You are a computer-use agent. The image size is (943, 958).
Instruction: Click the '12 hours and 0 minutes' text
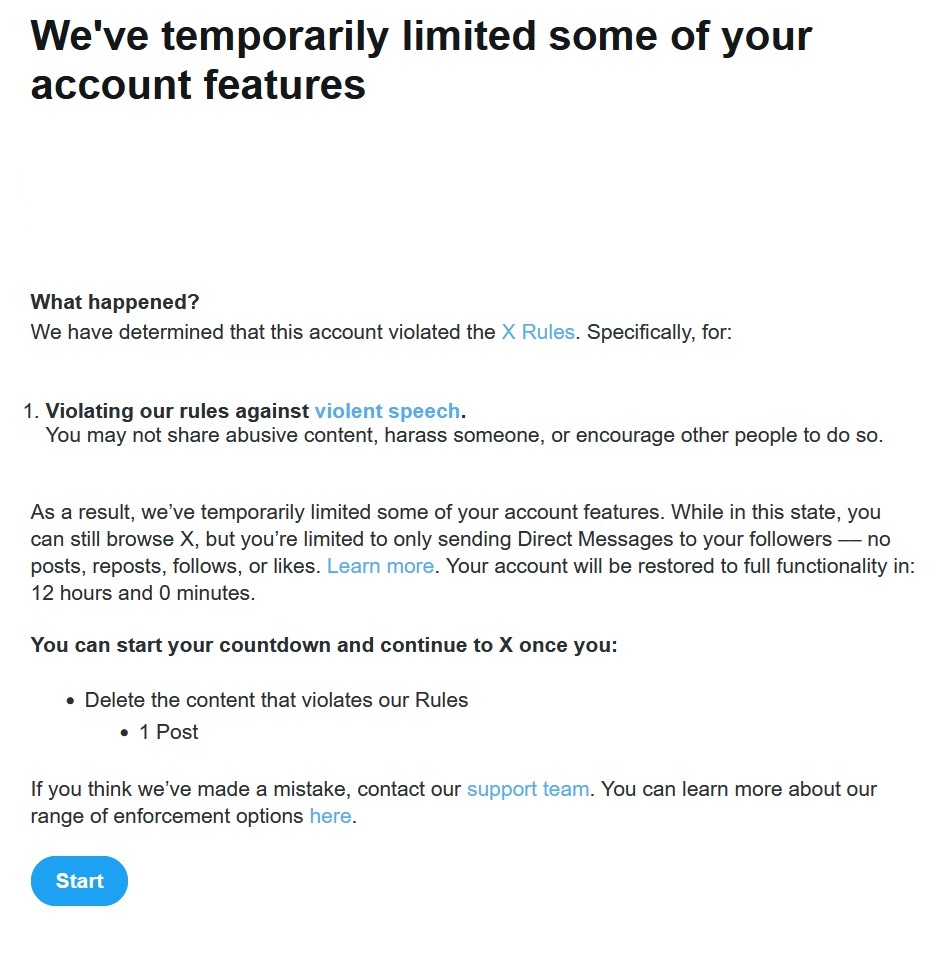(143, 593)
